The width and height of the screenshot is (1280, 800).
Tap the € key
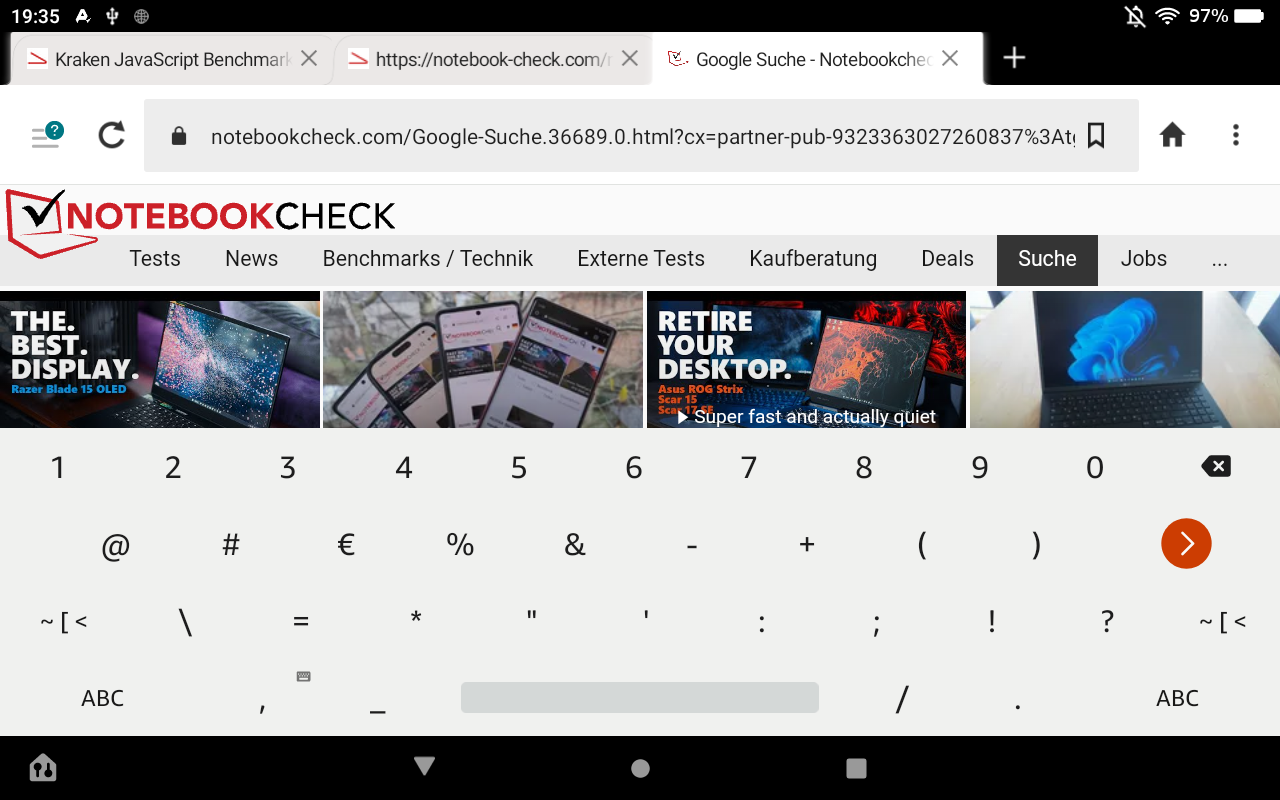(x=346, y=545)
